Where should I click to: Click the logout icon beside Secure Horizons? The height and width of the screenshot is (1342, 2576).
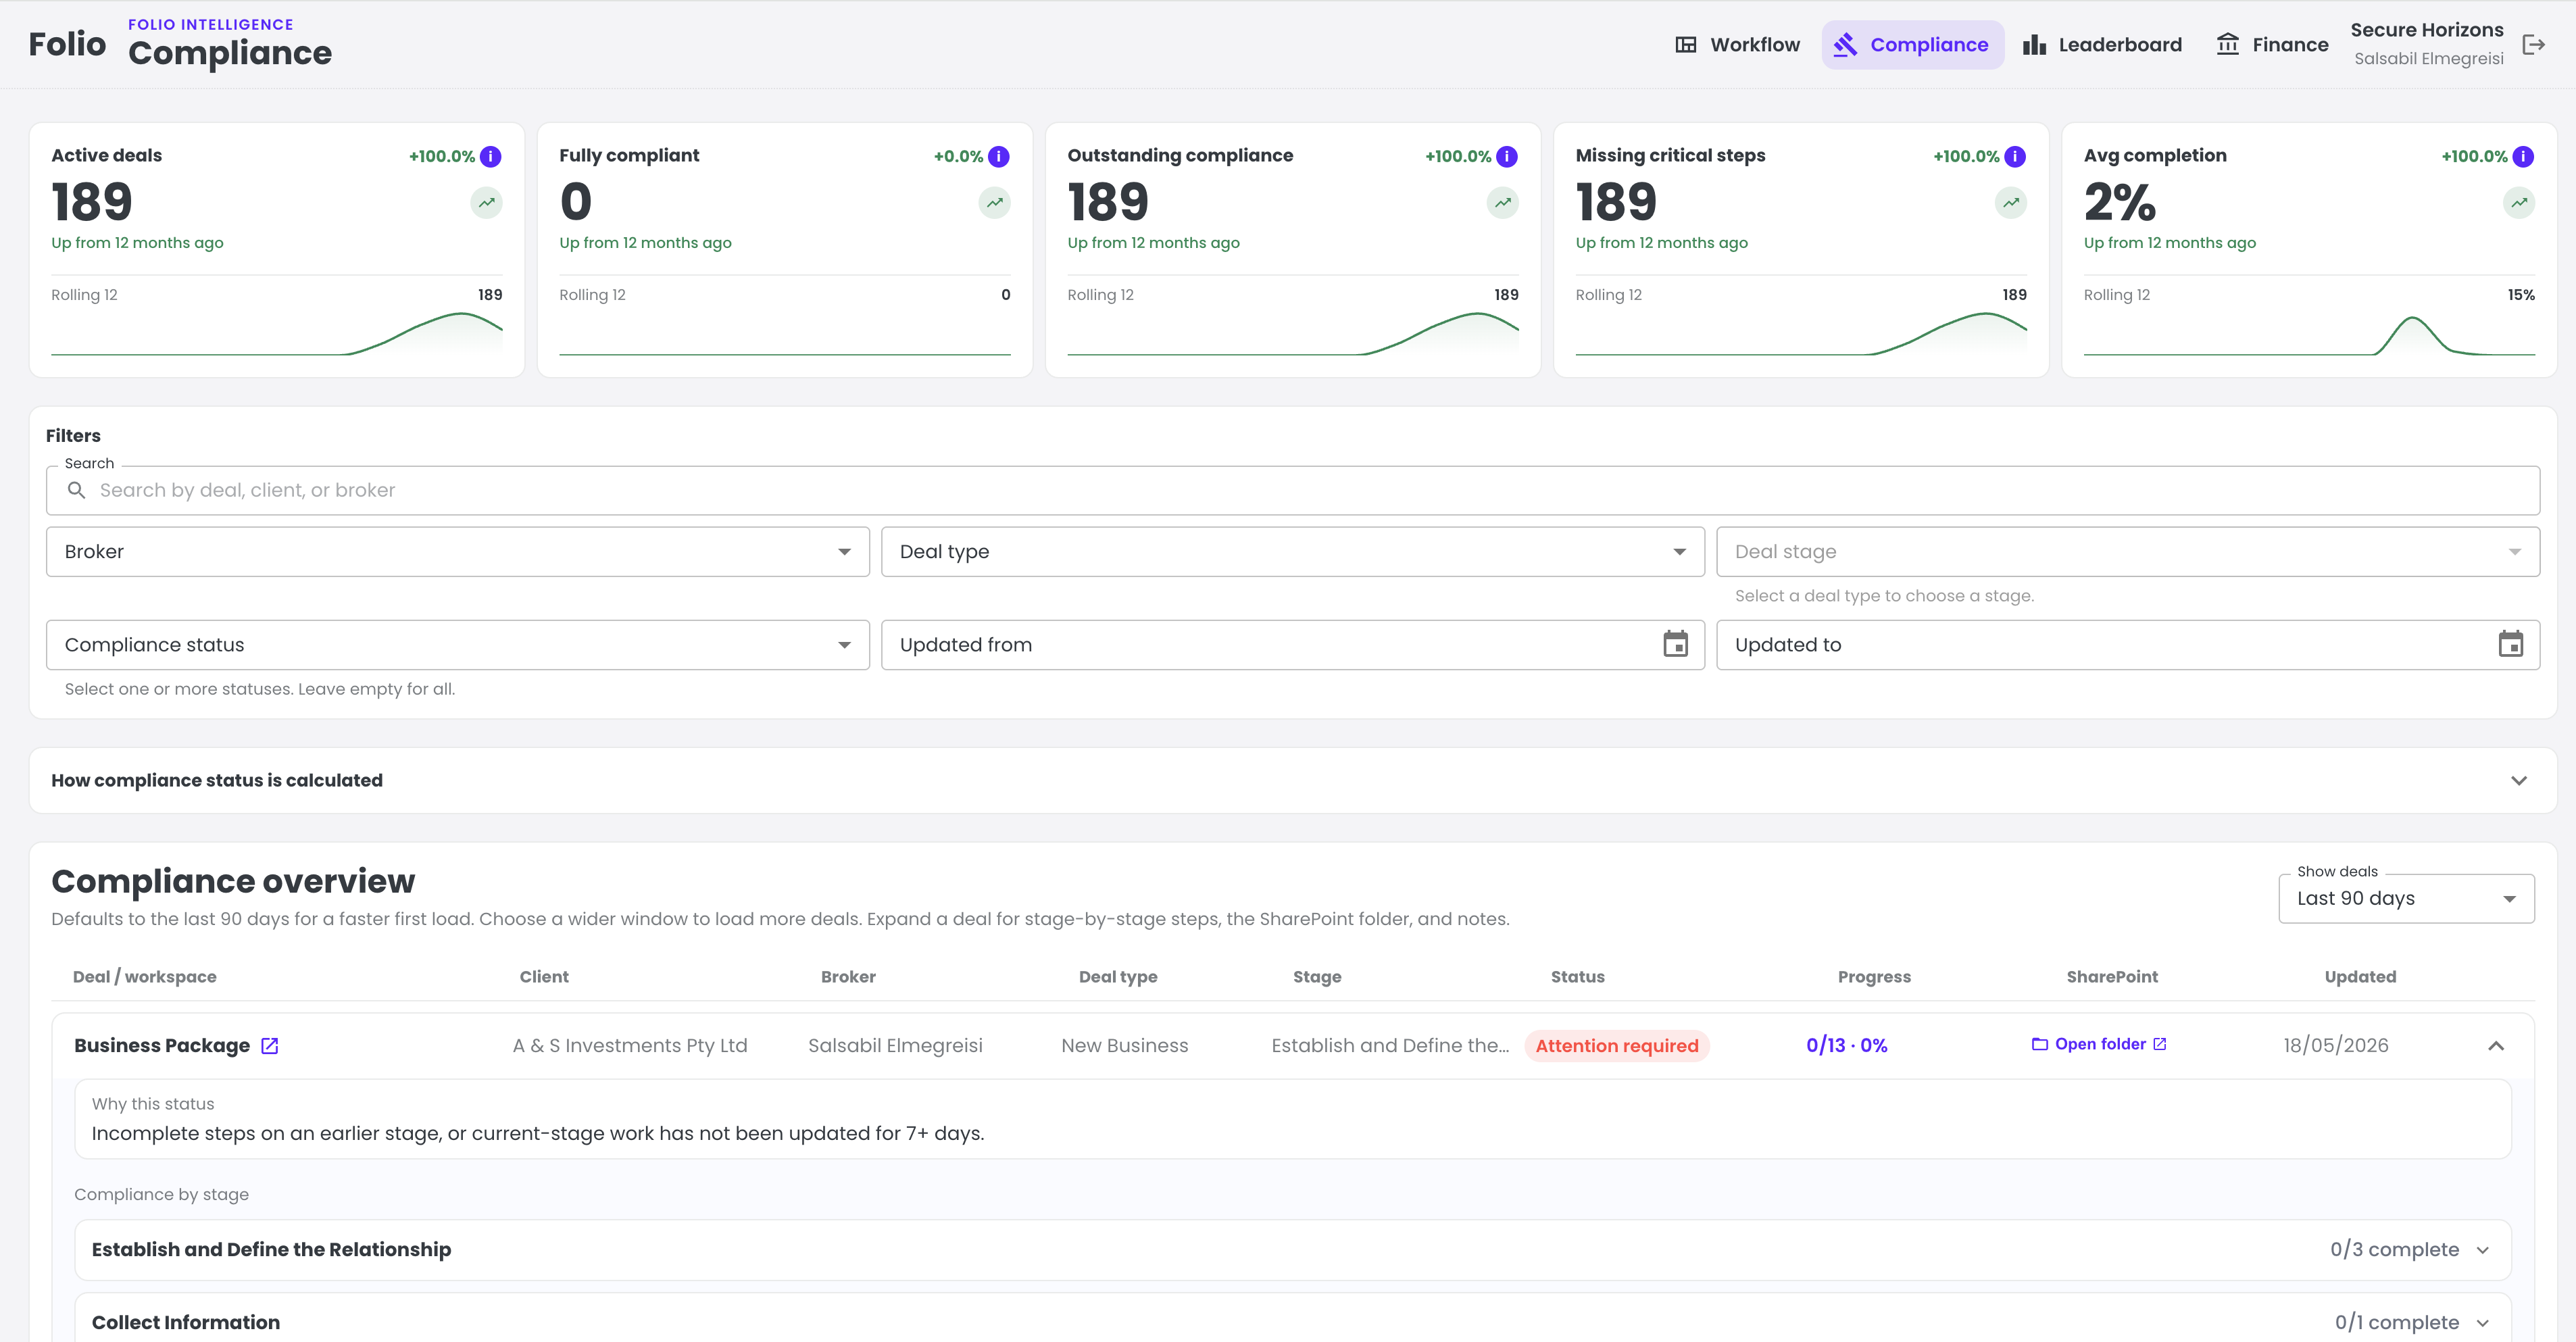(2533, 45)
